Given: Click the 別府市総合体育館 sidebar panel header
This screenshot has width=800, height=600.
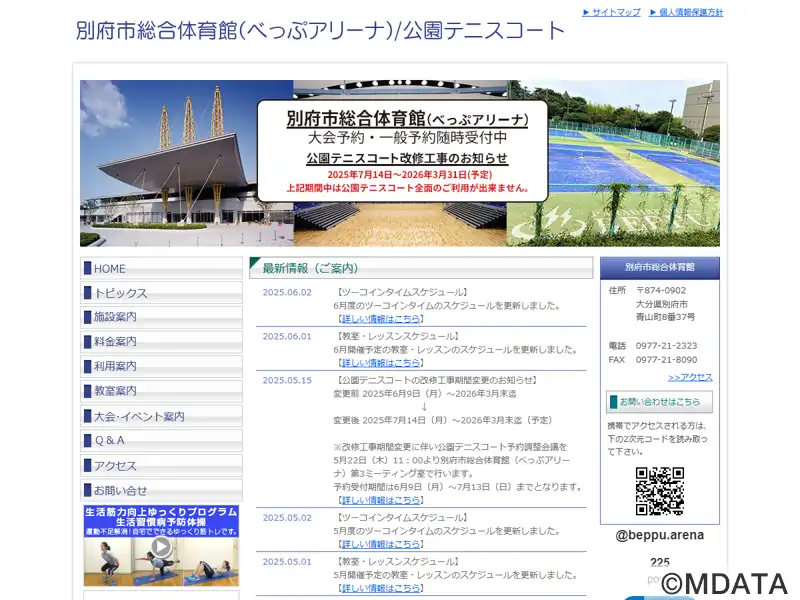Looking at the screenshot, I should (x=660, y=267).
